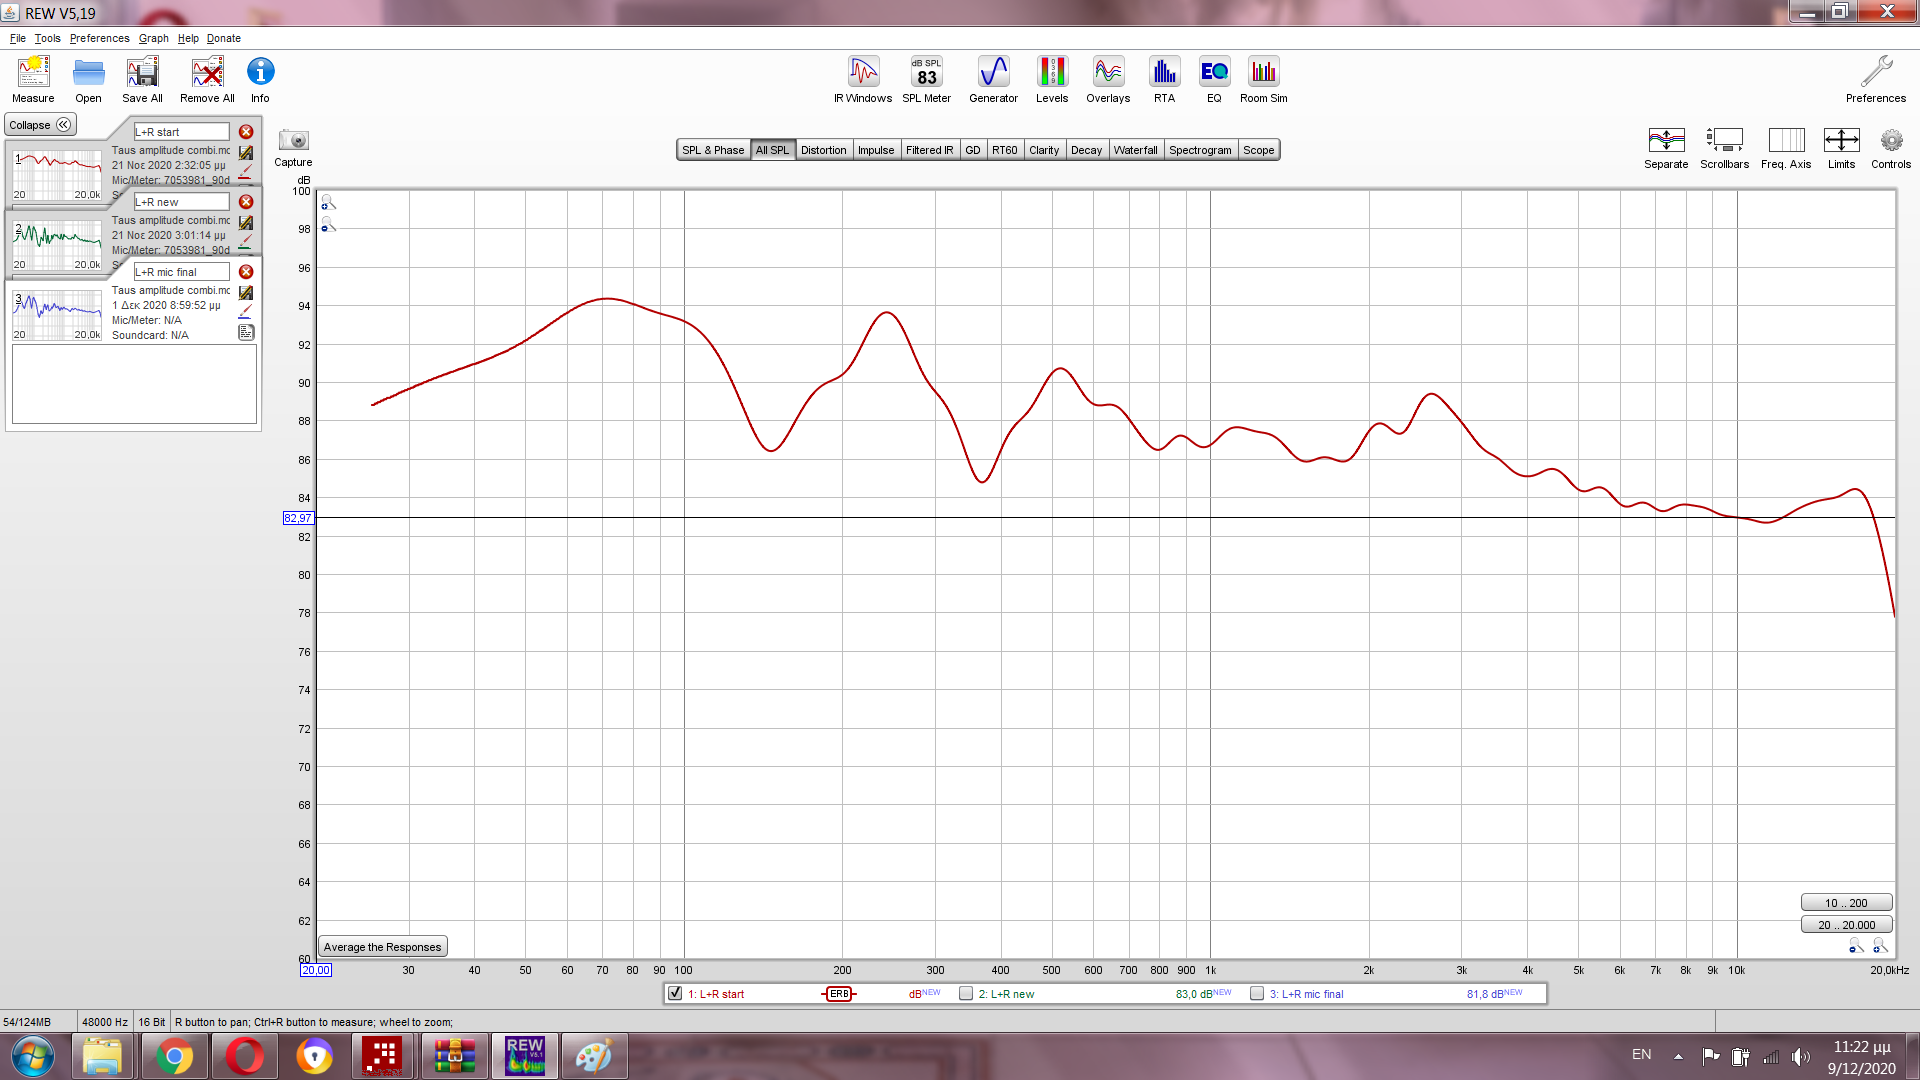Open the Graph Controls gear
1920x1080 pixels.
(1890, 141)
